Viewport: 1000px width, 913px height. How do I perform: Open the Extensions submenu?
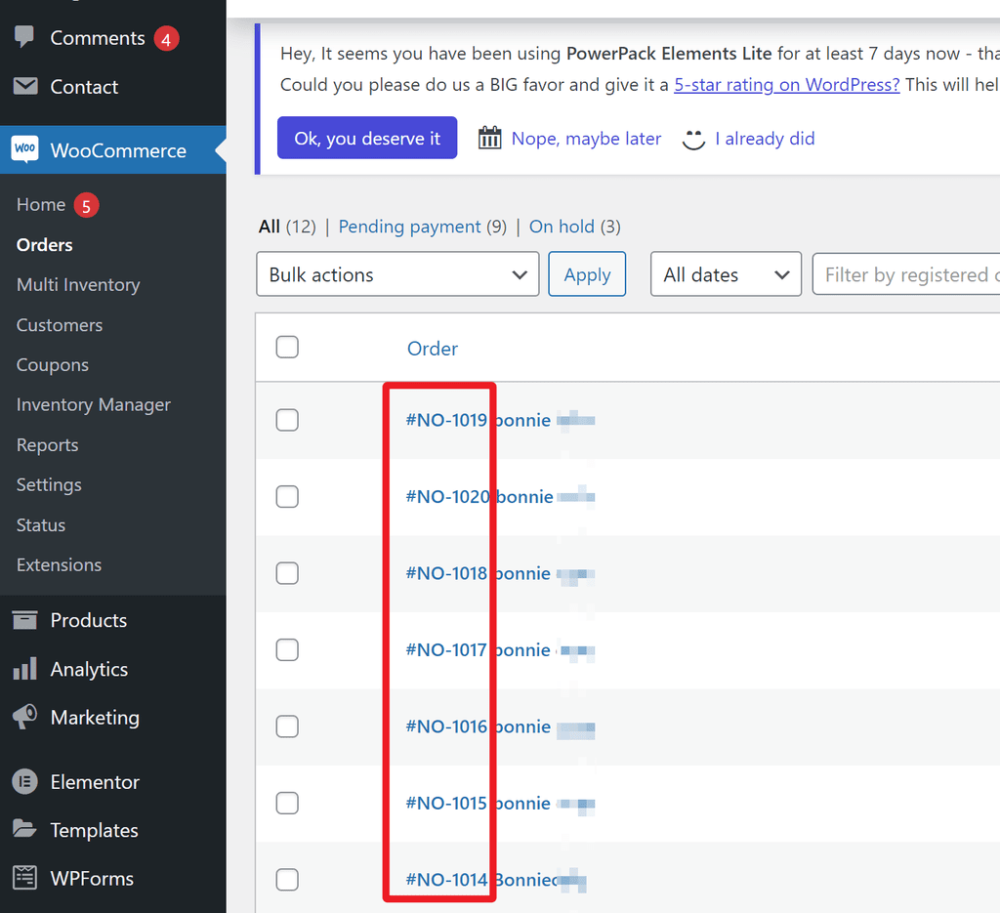[x=59, y=565]
